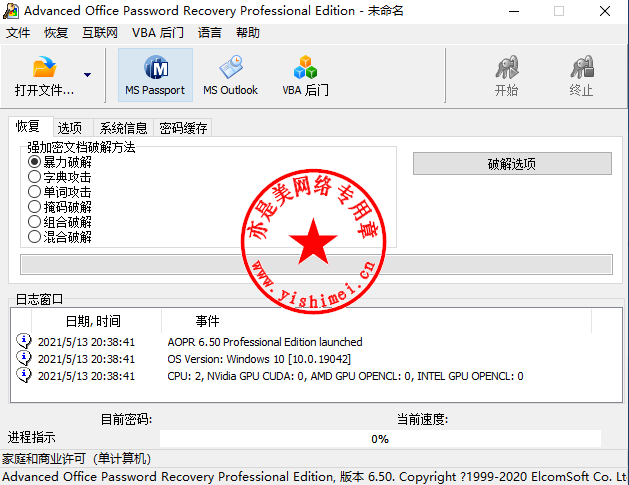This screenshot has width=629, height=485.
Task: Click the 进程指示 0% progress bar
Action: (380, 439)
